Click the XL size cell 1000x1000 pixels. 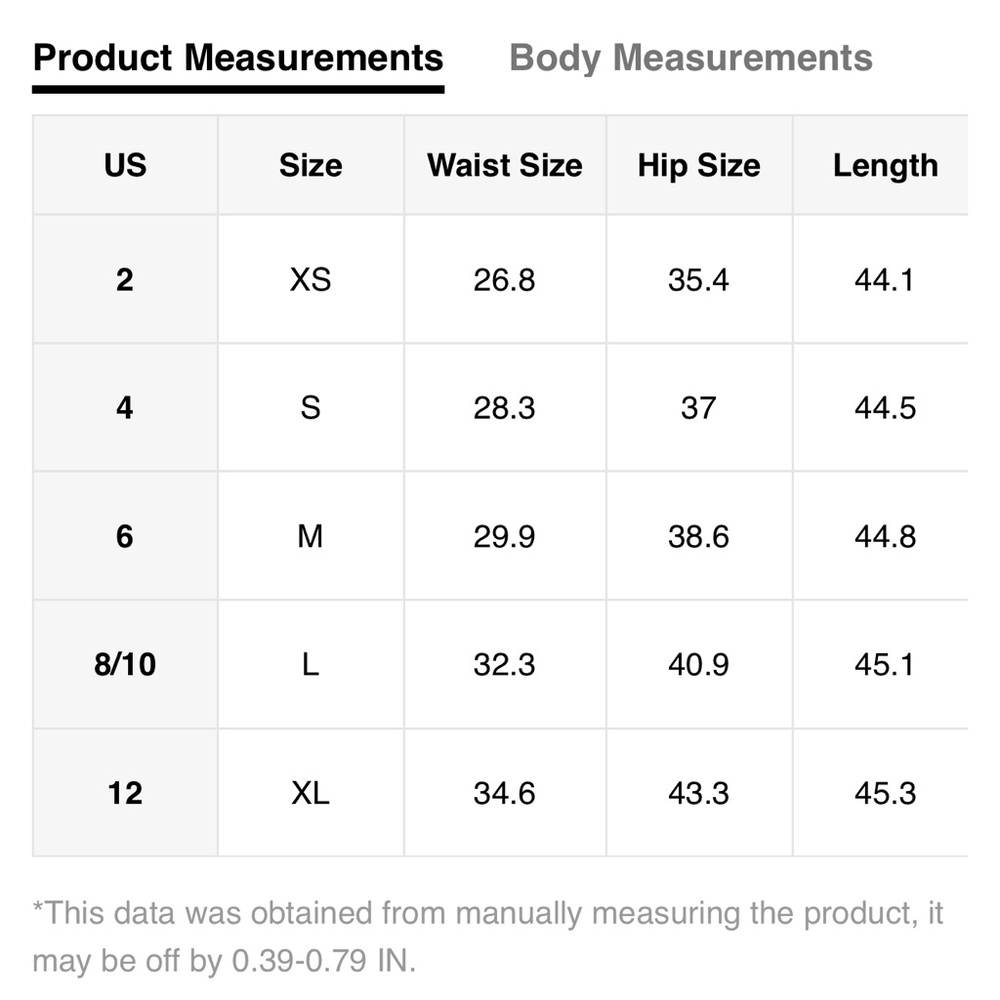click(x=310, y=794)
